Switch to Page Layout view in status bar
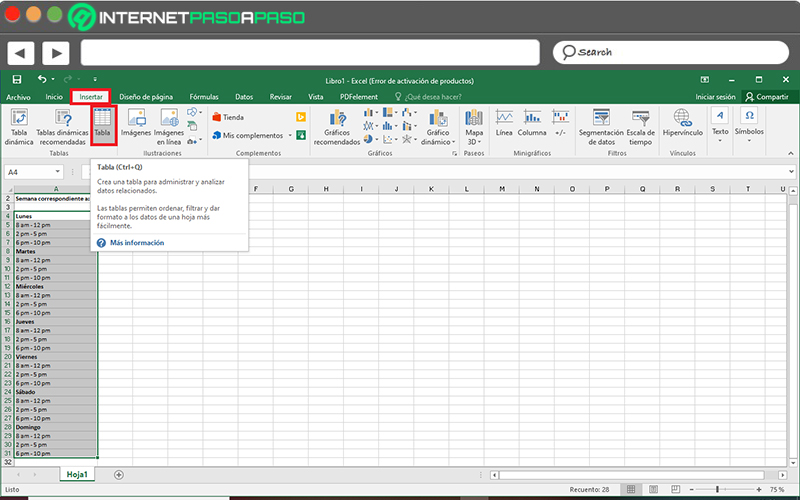 click(653, 489)
